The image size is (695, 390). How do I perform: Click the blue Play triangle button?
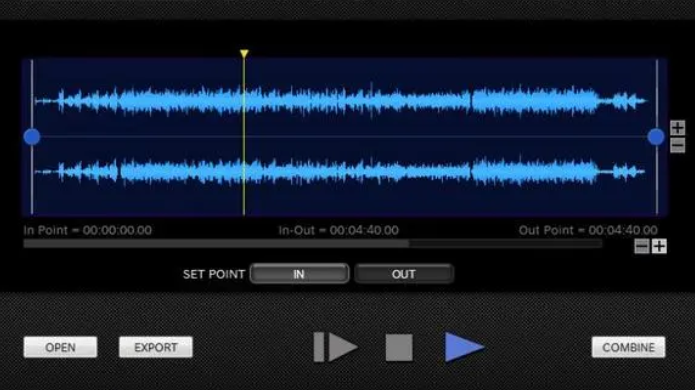464,347
